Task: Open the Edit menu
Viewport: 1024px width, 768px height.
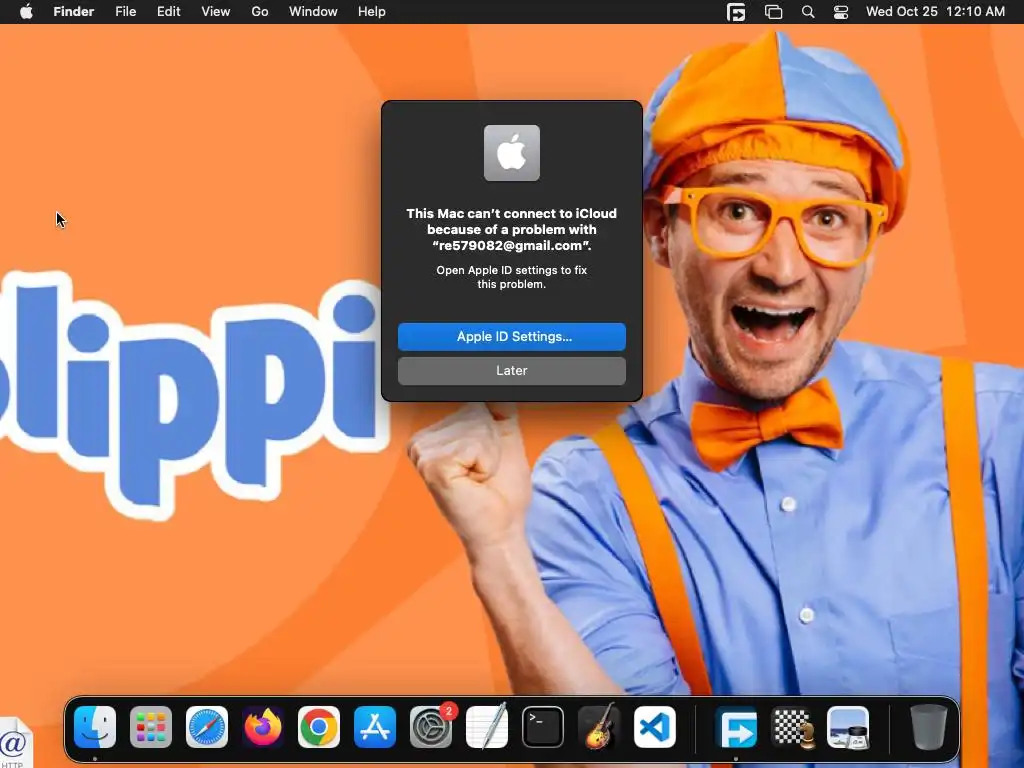Action: (x=168, y=12)
